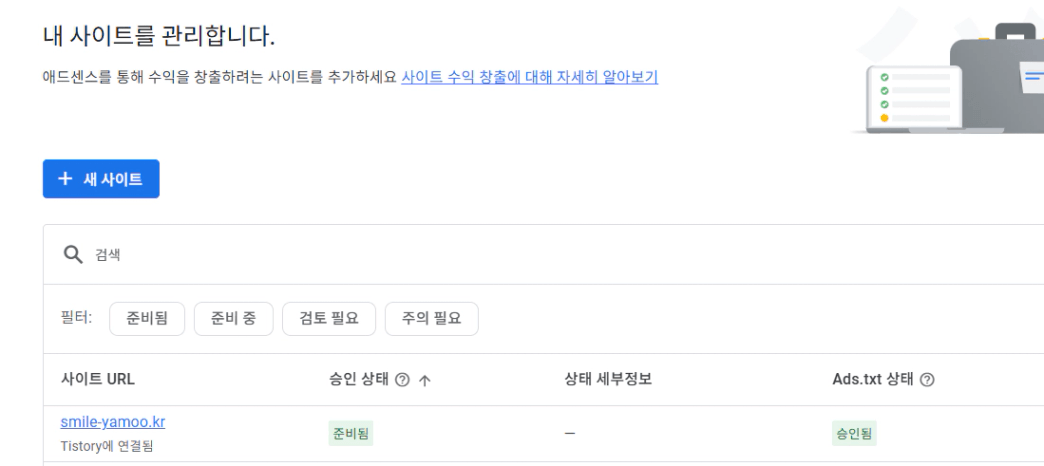Click the 상태 세부정보 column header
This screenshot has width=1044, height=466.
(608, 380)
